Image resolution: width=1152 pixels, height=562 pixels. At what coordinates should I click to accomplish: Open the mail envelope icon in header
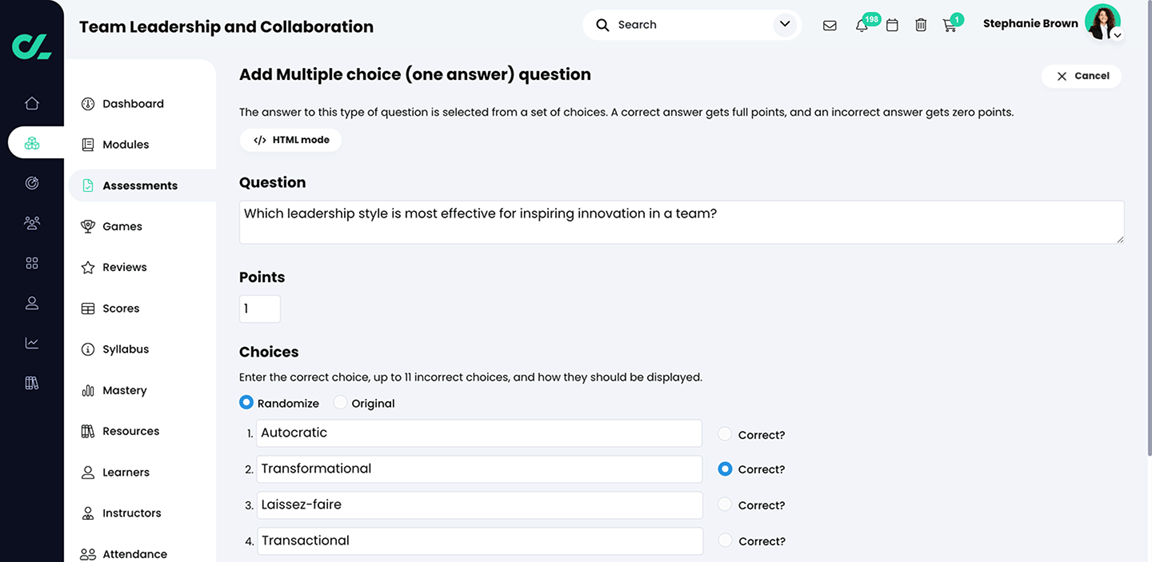pyautogui.click(x=830, y=25)
